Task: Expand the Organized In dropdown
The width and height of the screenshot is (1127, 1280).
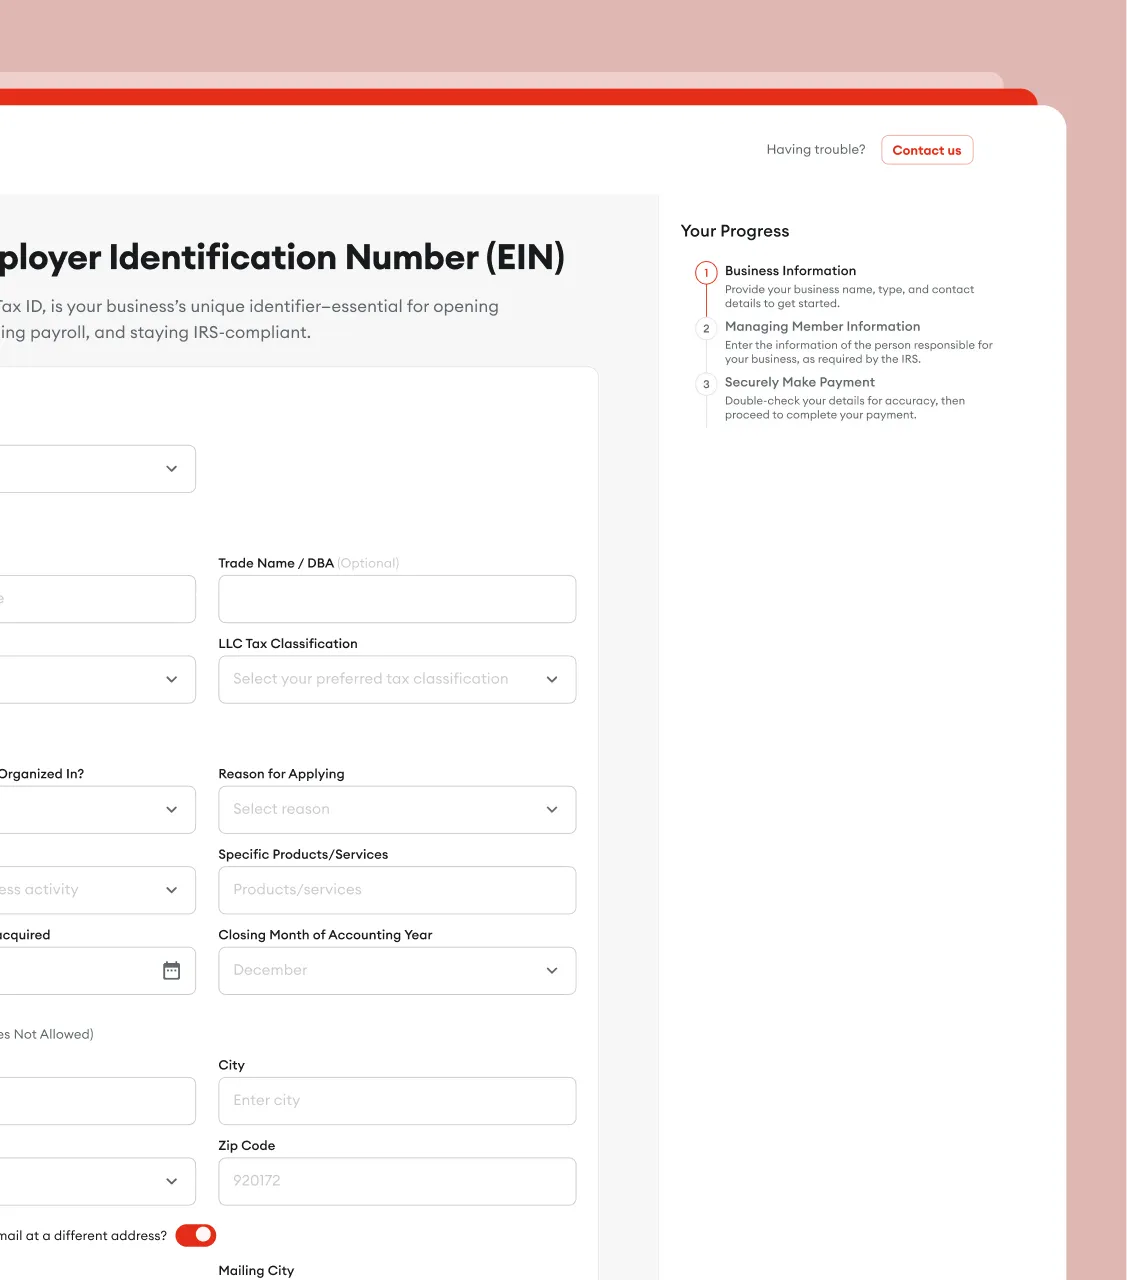Action: 97,810
